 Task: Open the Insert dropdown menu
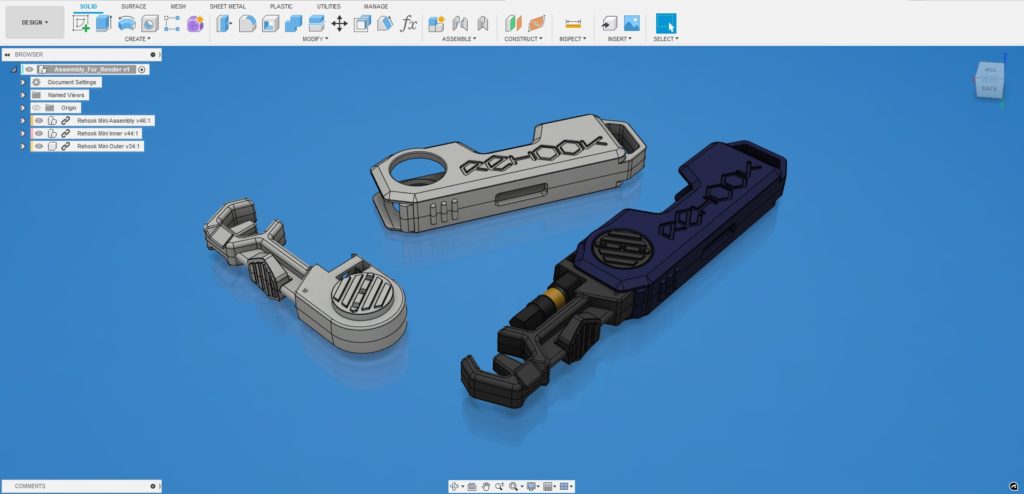click(620, 39)
